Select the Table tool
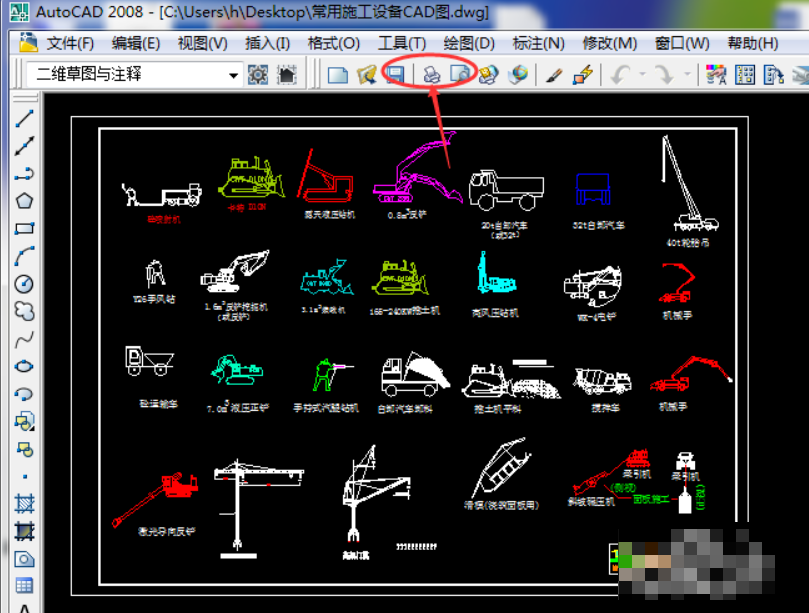 click(24, 586)
